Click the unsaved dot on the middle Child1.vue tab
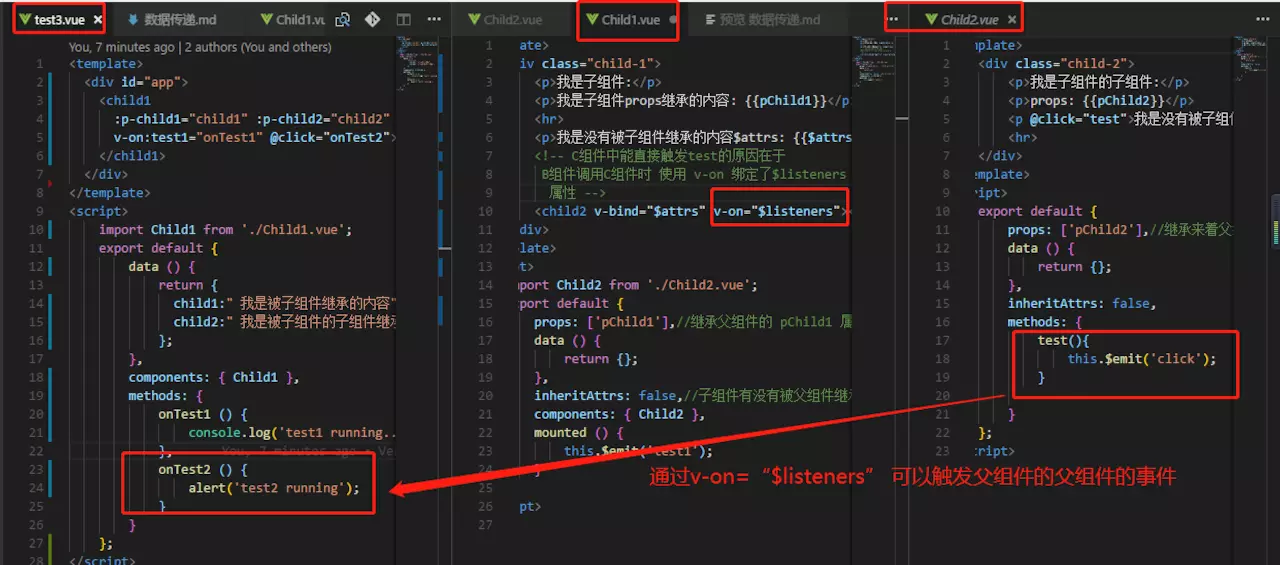The height and width of the screenshot is (565, 1280). (672, 20)
